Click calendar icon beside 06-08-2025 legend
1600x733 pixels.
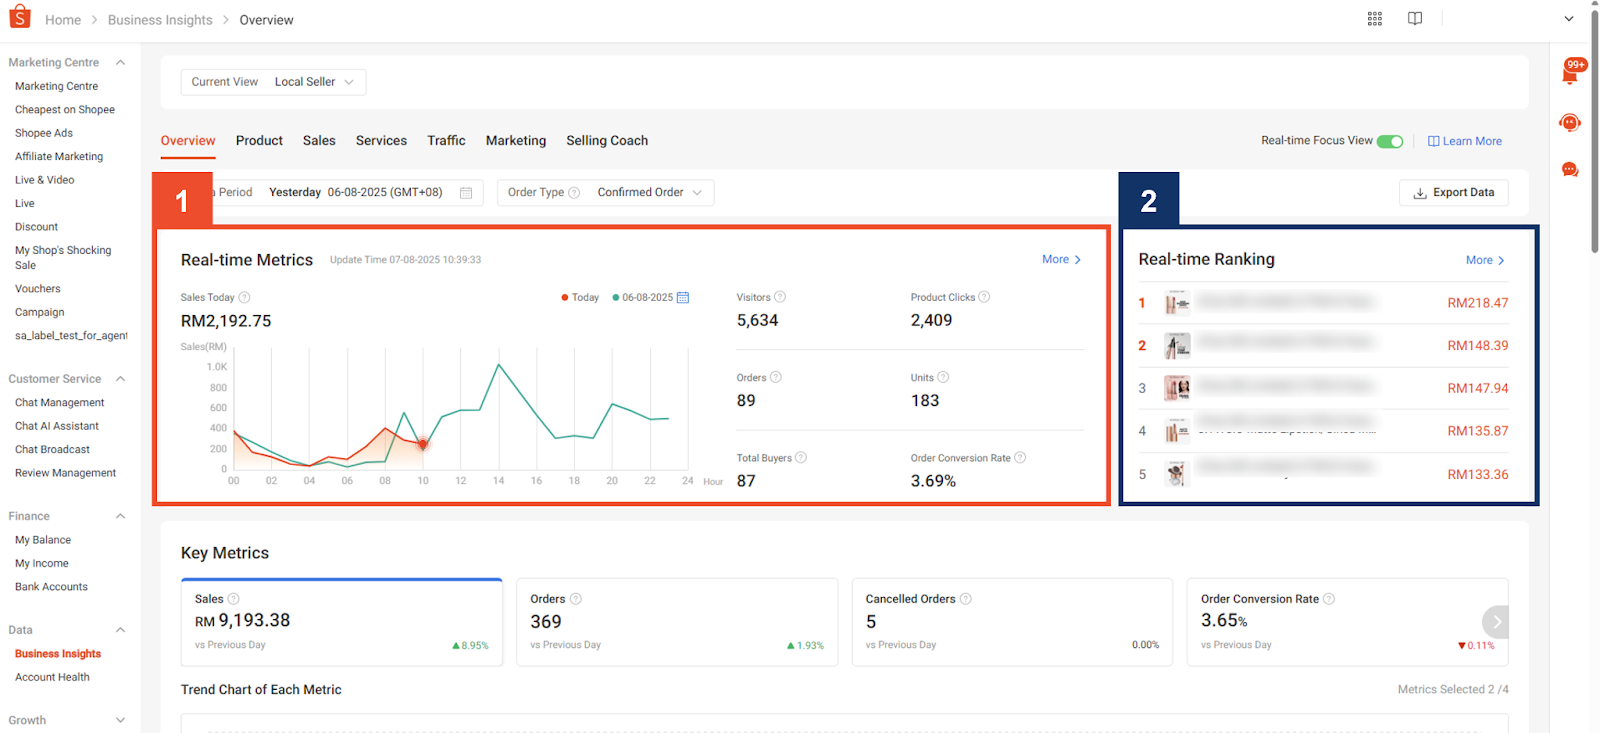pos(683,298)
